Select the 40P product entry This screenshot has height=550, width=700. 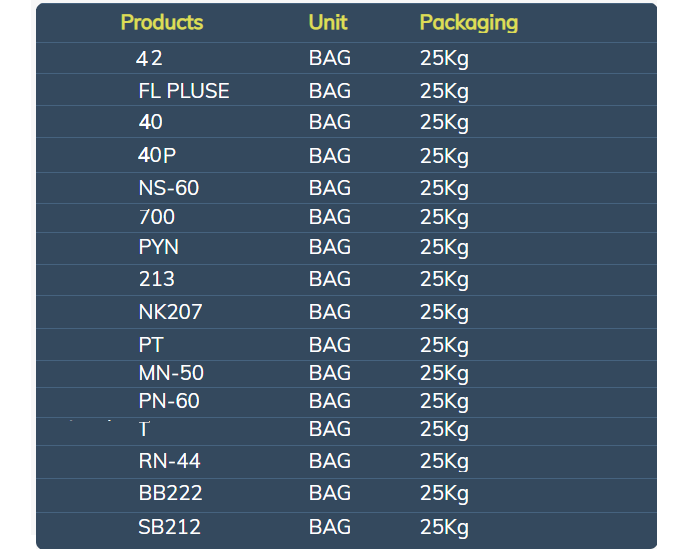point(157,155)
